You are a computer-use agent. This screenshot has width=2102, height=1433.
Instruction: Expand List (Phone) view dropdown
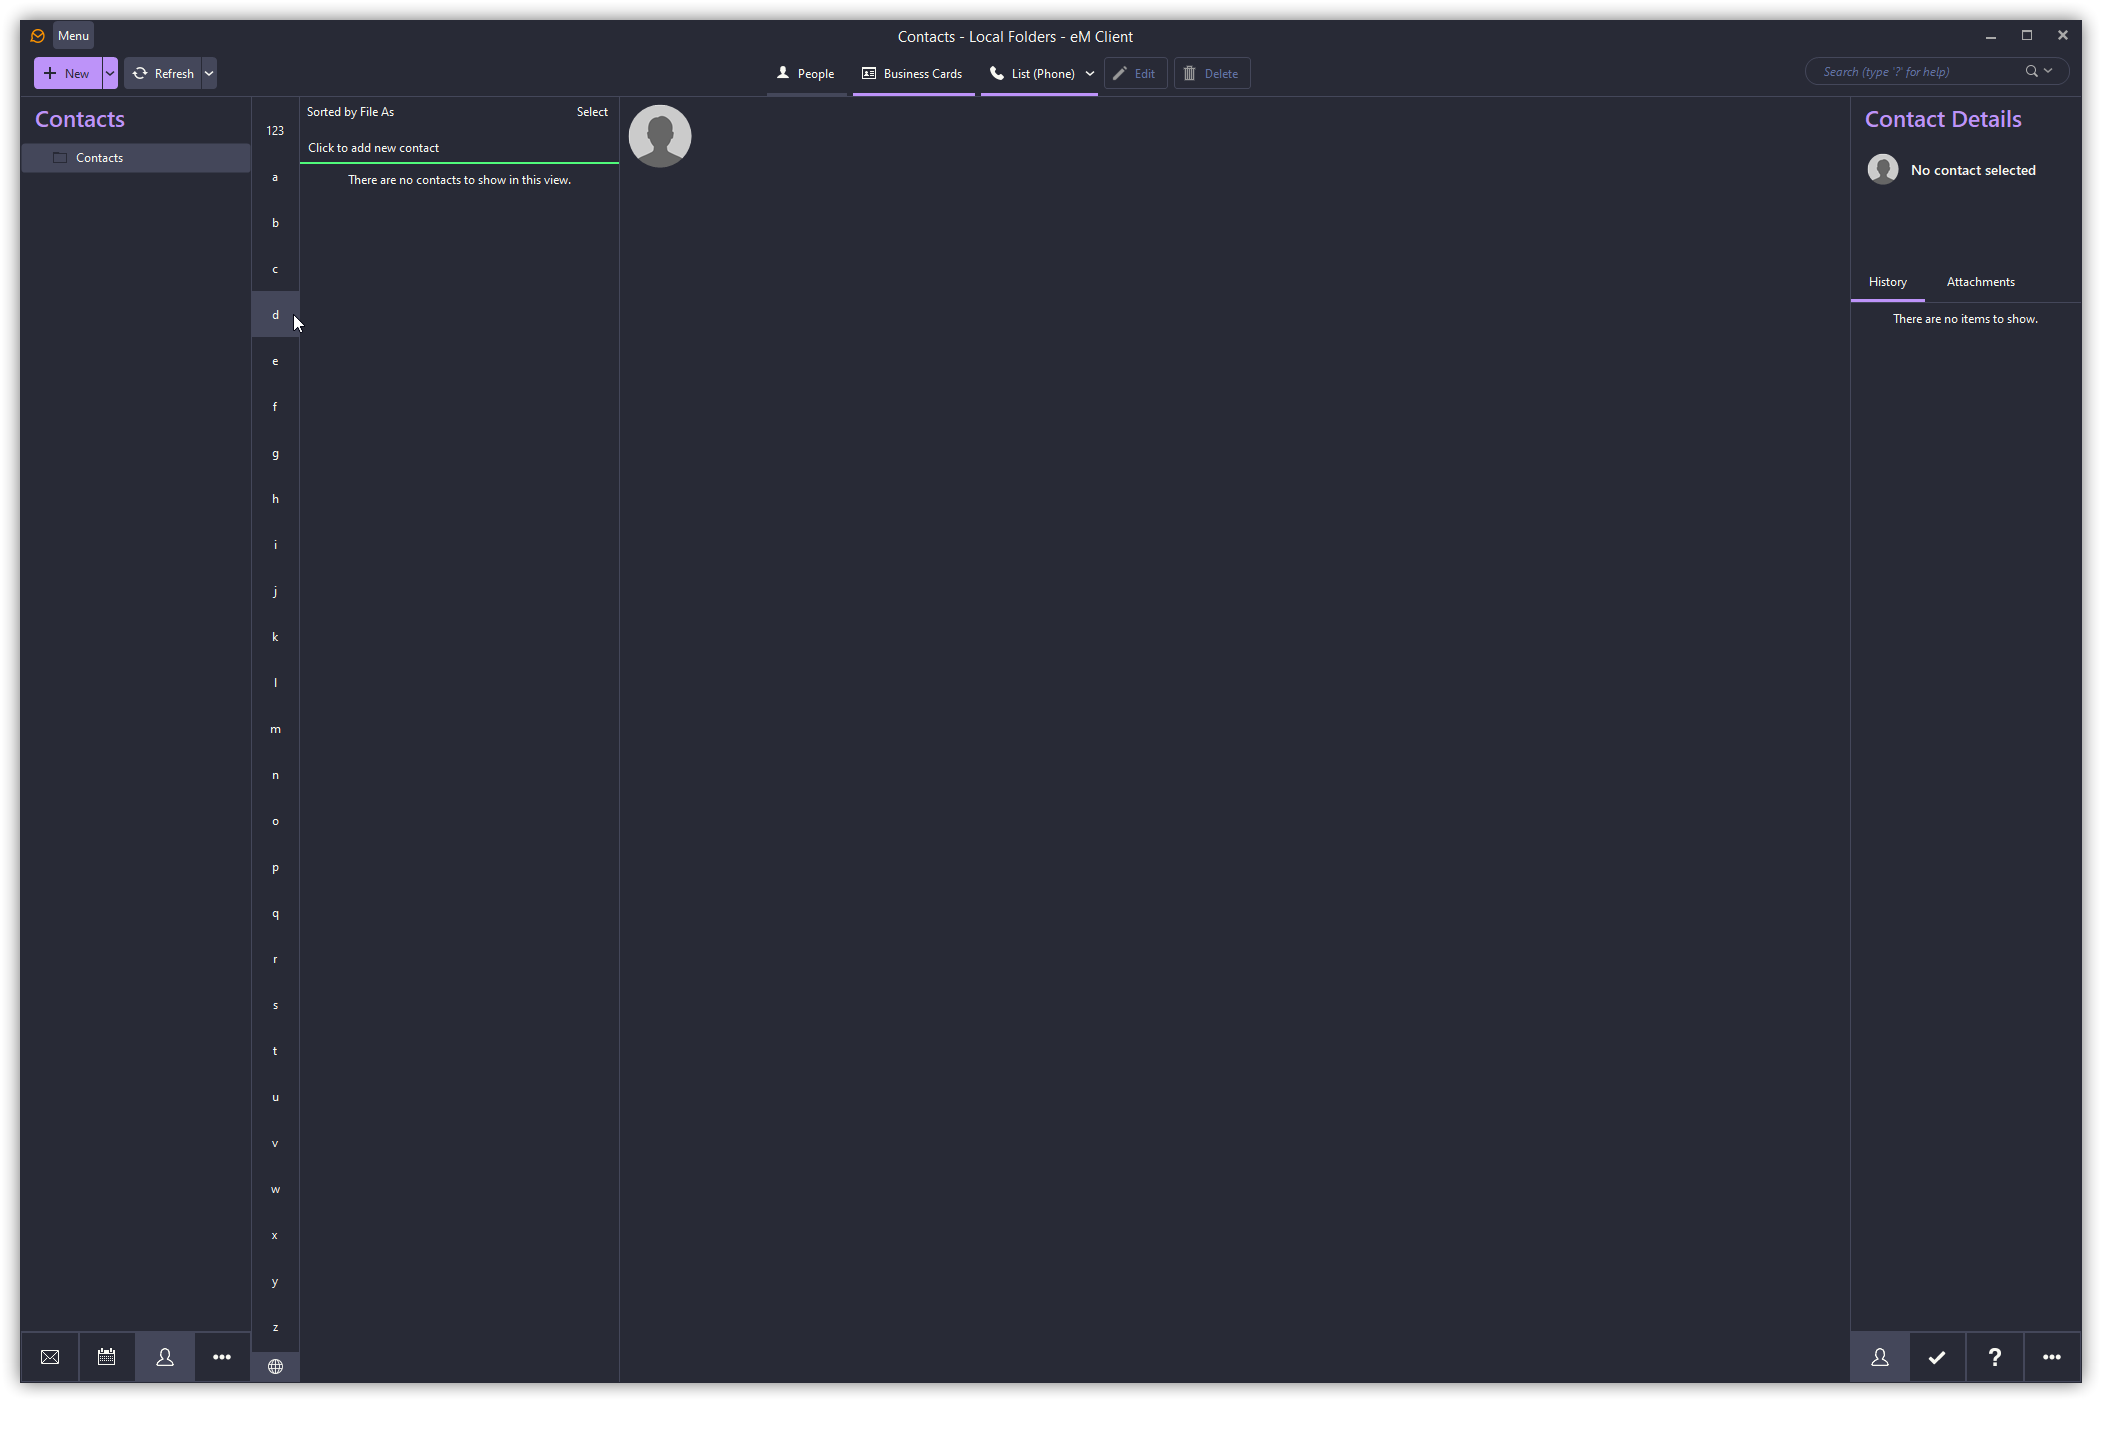[x=1090, y=73]
